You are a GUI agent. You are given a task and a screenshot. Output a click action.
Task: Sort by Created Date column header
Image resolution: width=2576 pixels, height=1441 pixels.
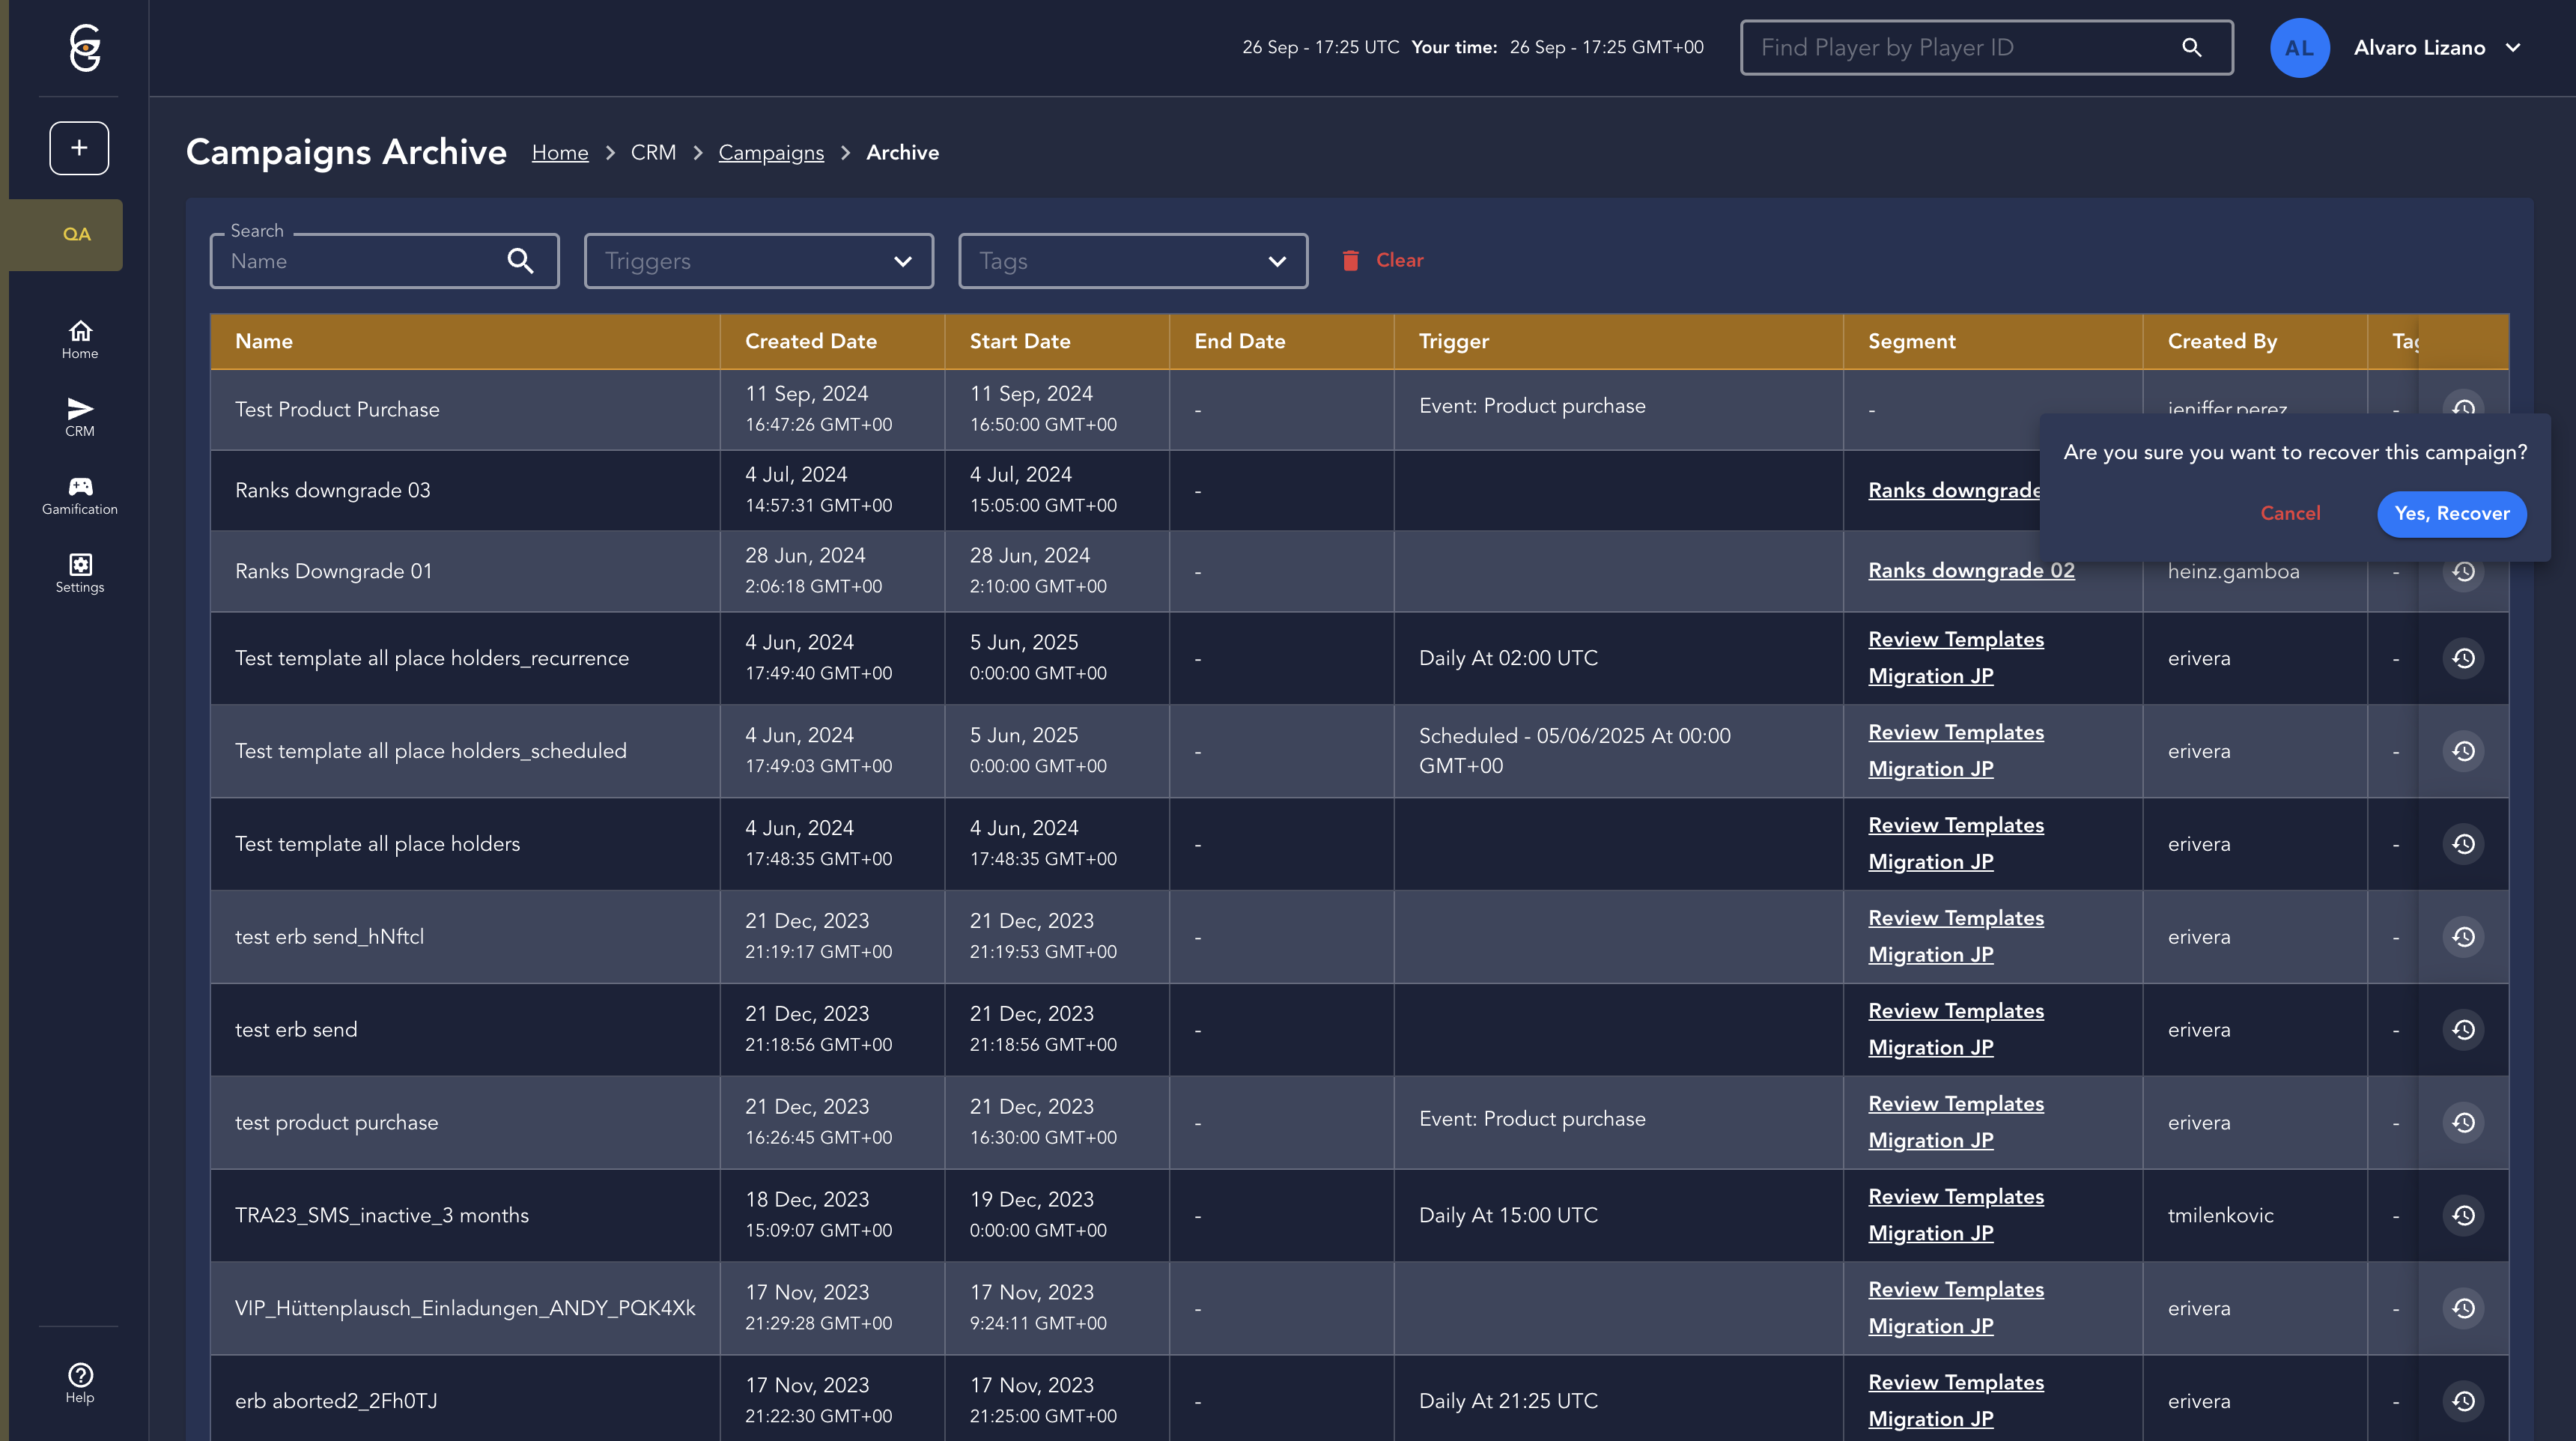(810, 341)
